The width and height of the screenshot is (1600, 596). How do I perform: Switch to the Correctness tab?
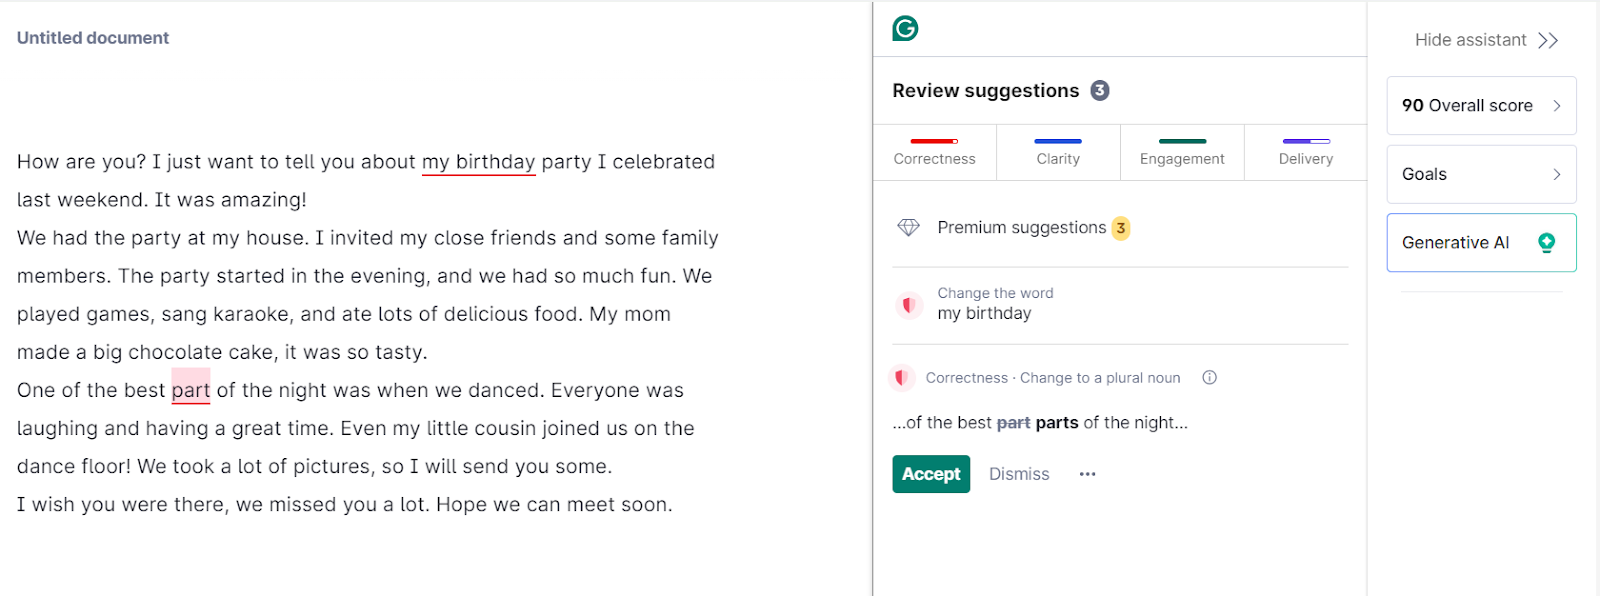pos(934,153)
